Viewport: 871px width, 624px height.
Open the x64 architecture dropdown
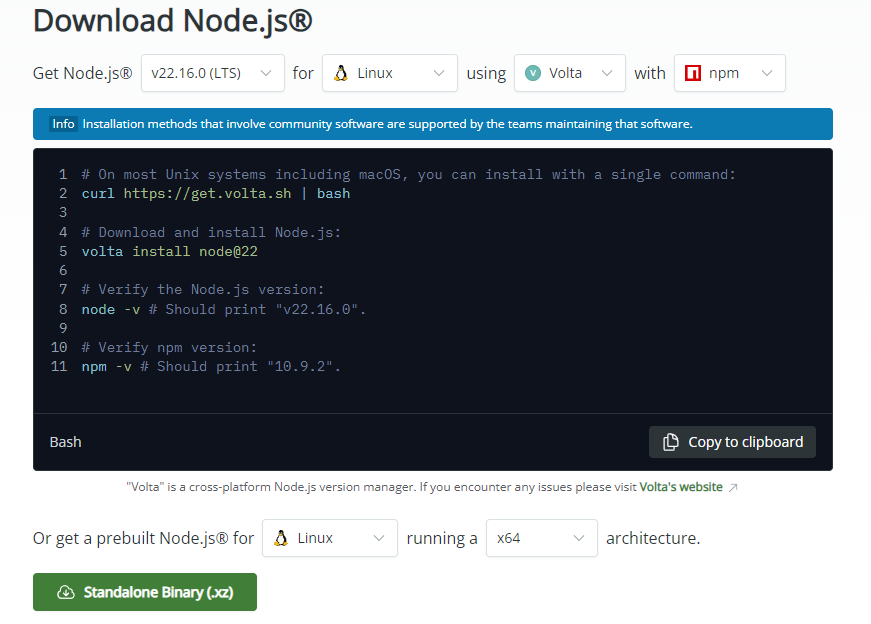tap(542, 538)
